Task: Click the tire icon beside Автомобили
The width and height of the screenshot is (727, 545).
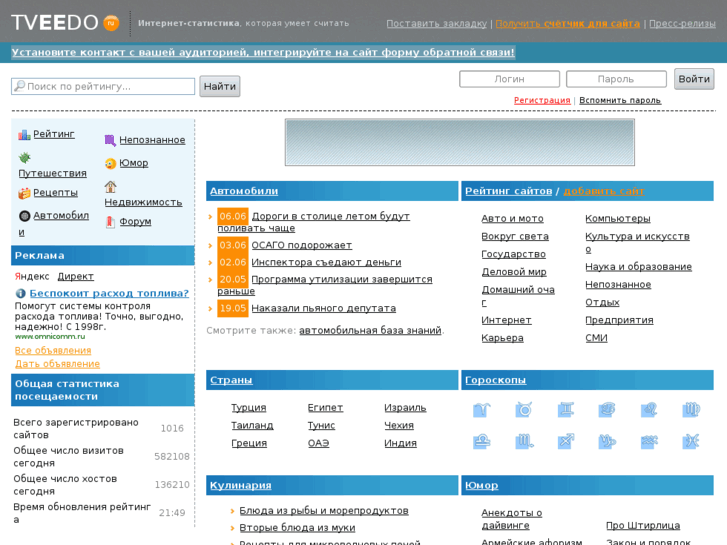Action: coord(24,216)
